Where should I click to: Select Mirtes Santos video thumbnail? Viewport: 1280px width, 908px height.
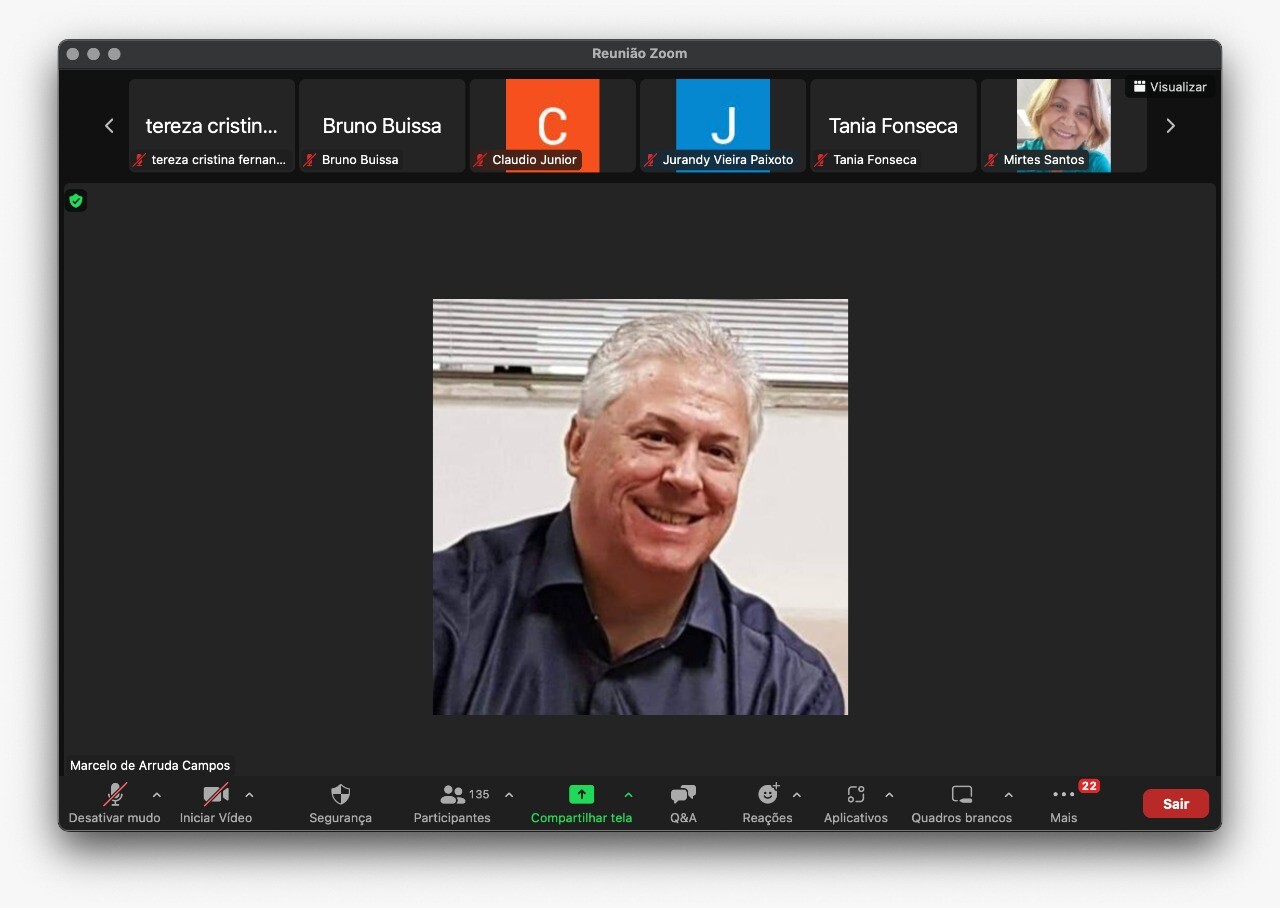pos(1063,125)
